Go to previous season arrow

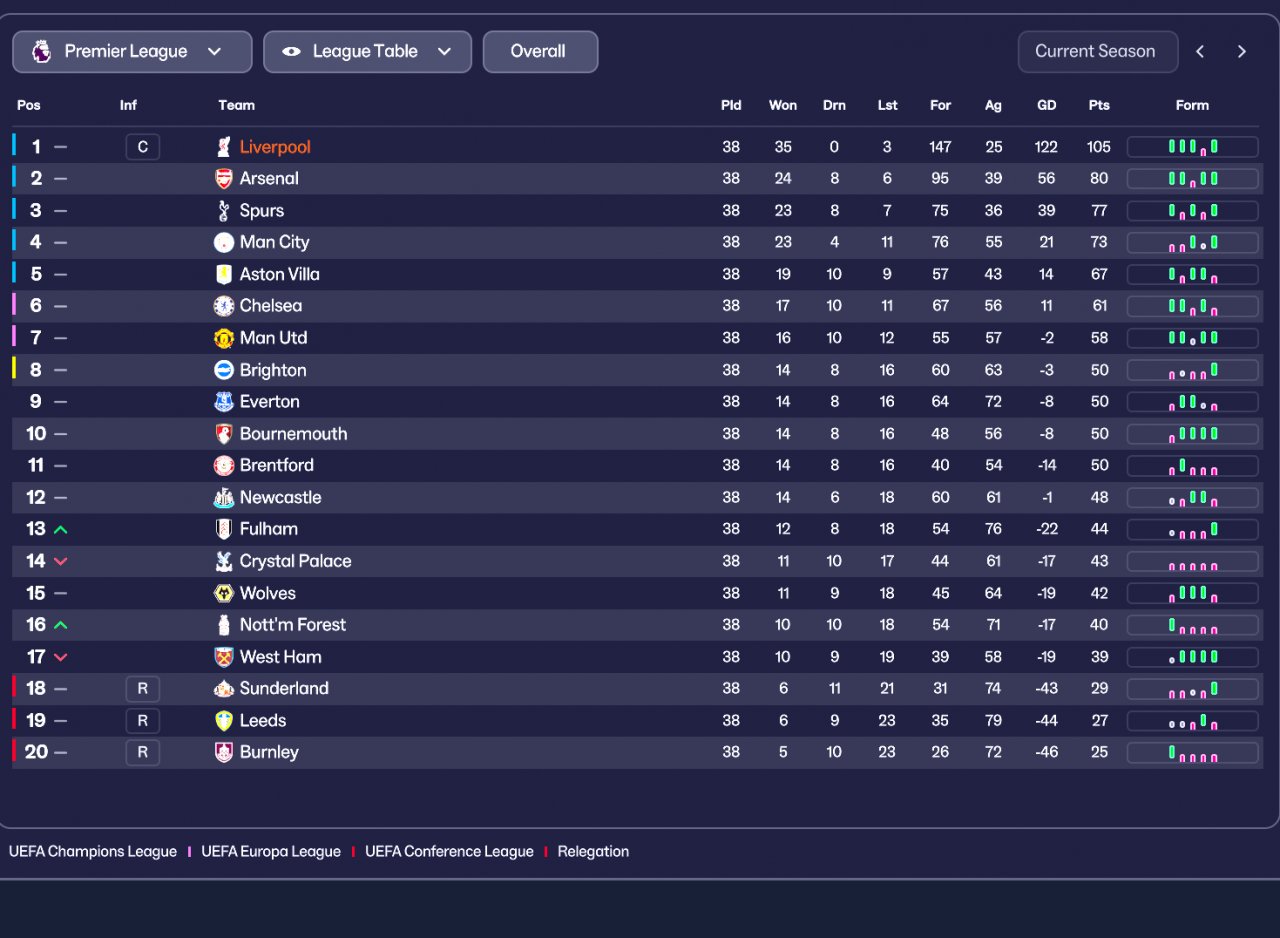tap(1200, 52)
